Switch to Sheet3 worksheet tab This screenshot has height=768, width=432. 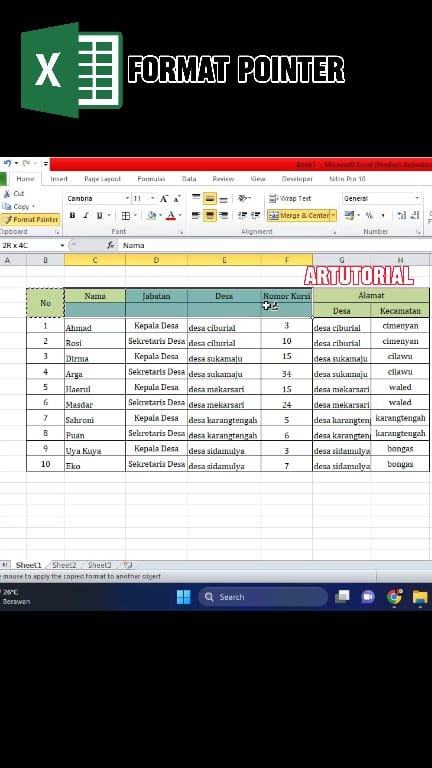click(99, 565)
